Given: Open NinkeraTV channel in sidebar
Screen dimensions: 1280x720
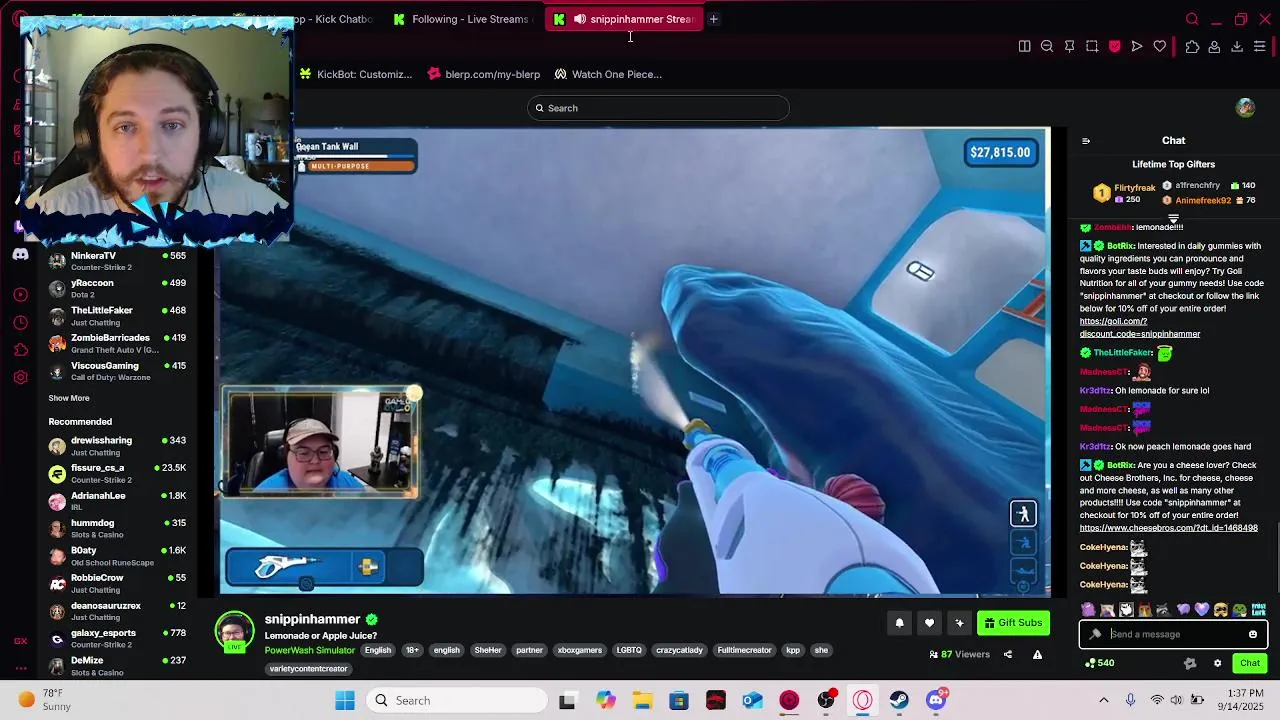Looking at the screenshot, I should [x=117, y=261].
